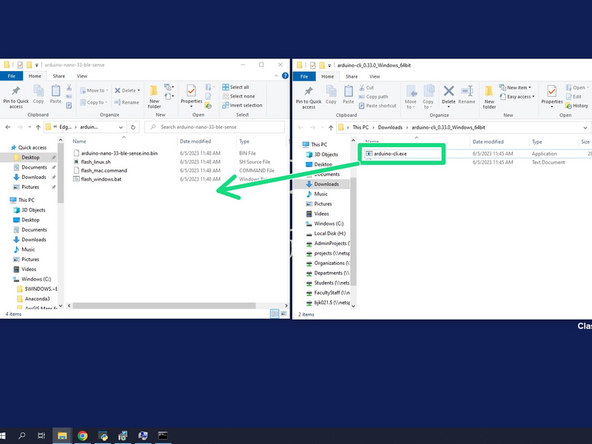592x444 pixels.
Task: Switch to details view in left window
Action: pyautogui.click(x=274, y=313)
